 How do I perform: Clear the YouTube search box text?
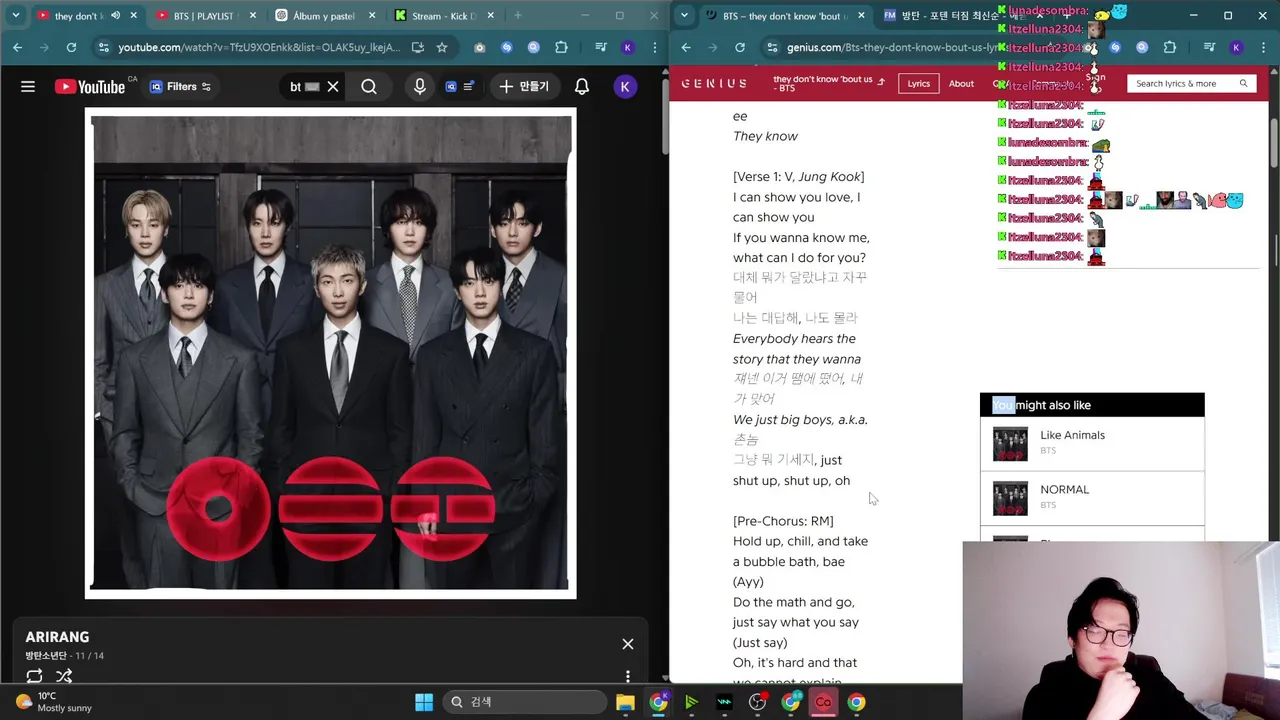coord(333,87)
